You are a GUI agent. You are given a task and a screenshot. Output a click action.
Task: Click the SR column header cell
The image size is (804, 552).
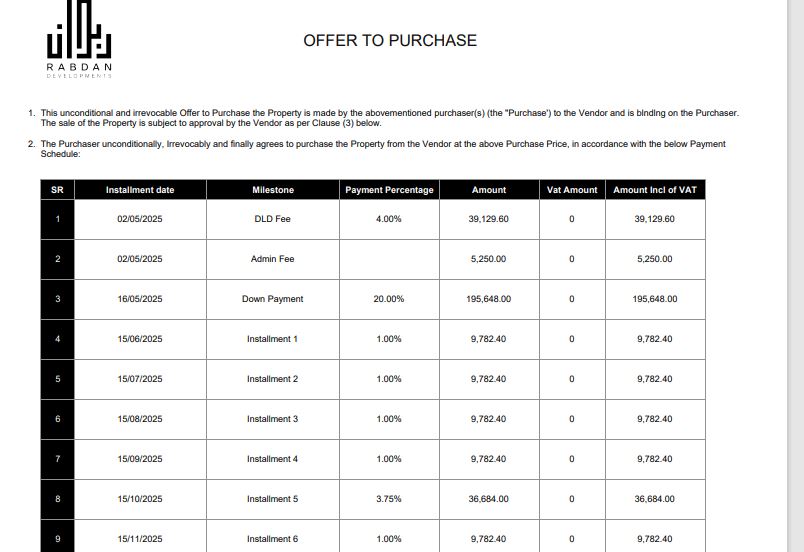[57, 190]
